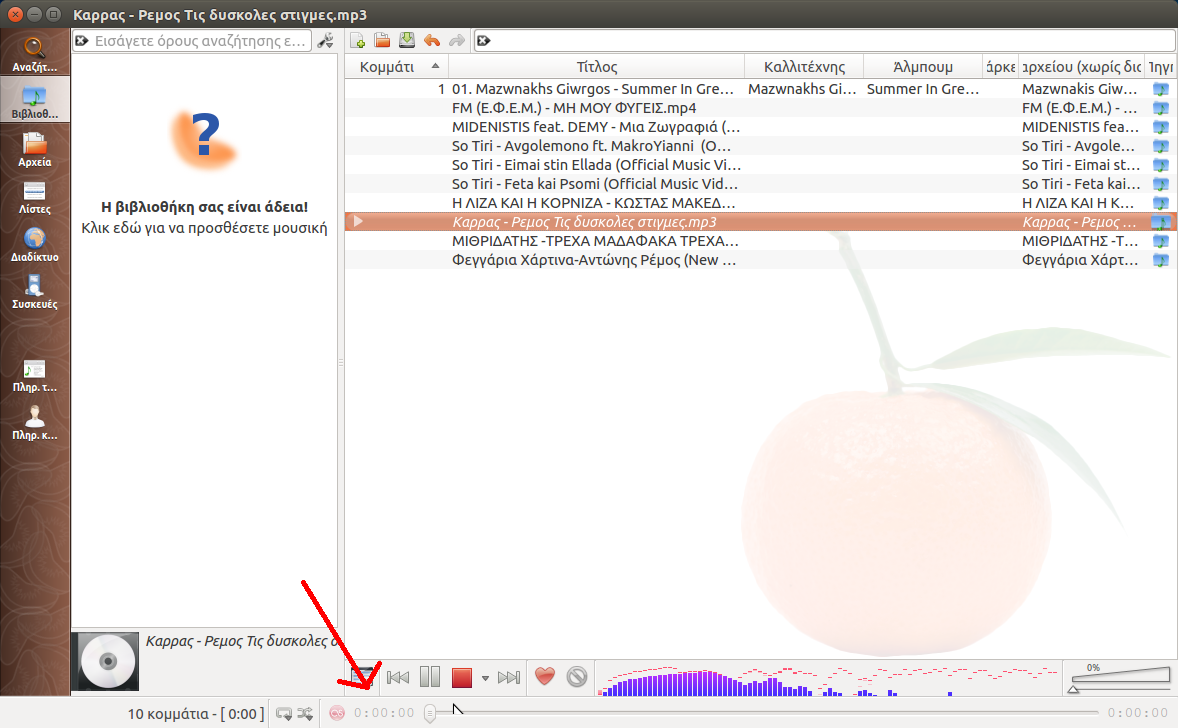Sort by Άλμπουμ column header

(923, 67)
